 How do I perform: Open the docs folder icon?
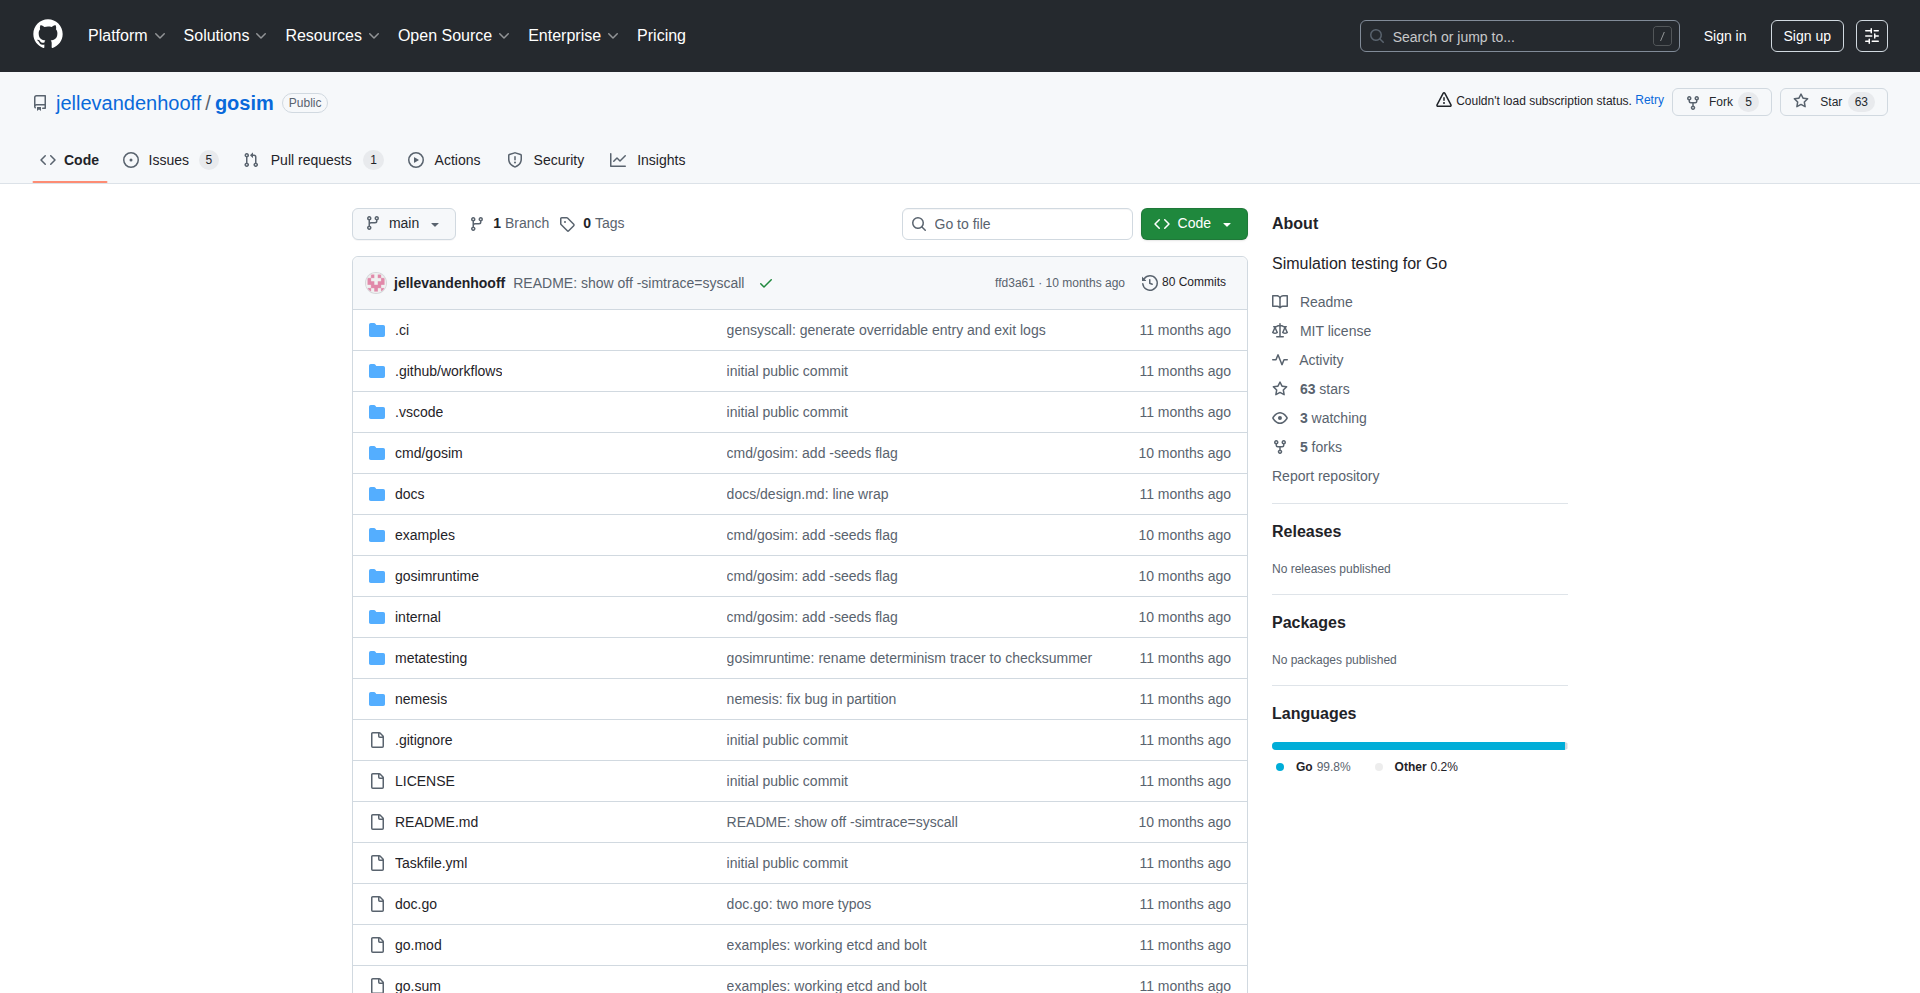click(x=377, y=494)
